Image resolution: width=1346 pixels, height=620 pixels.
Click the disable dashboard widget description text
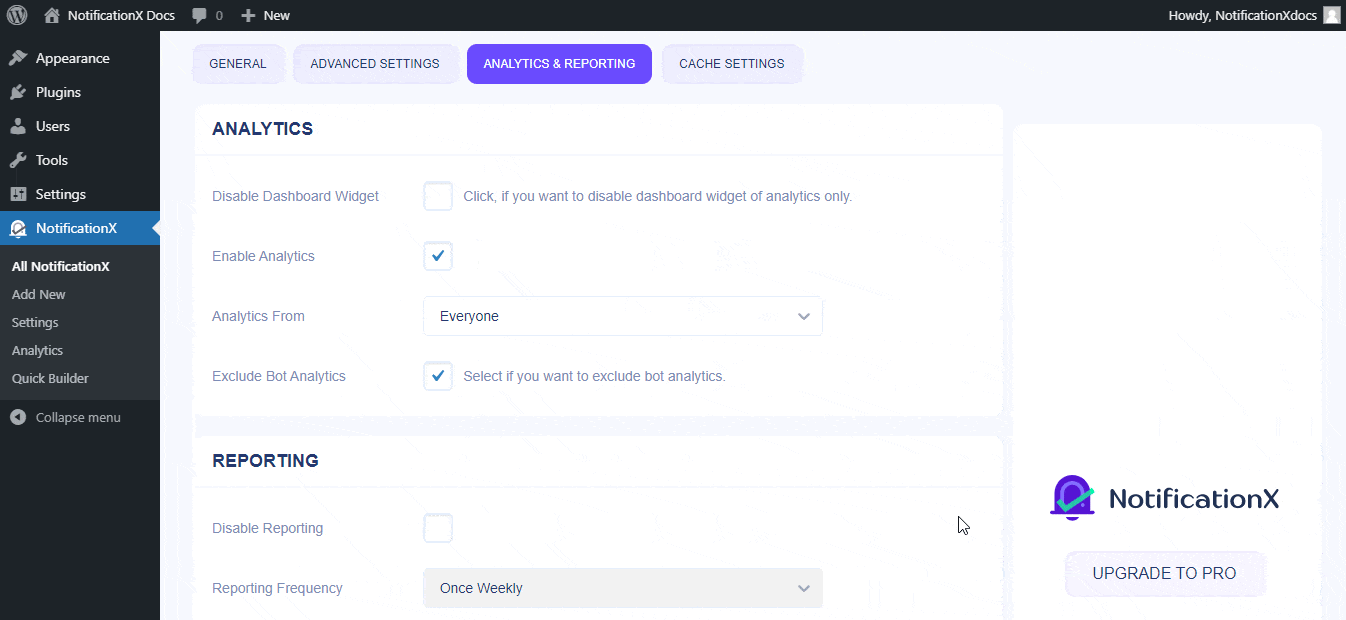click(x=658, y=196)
